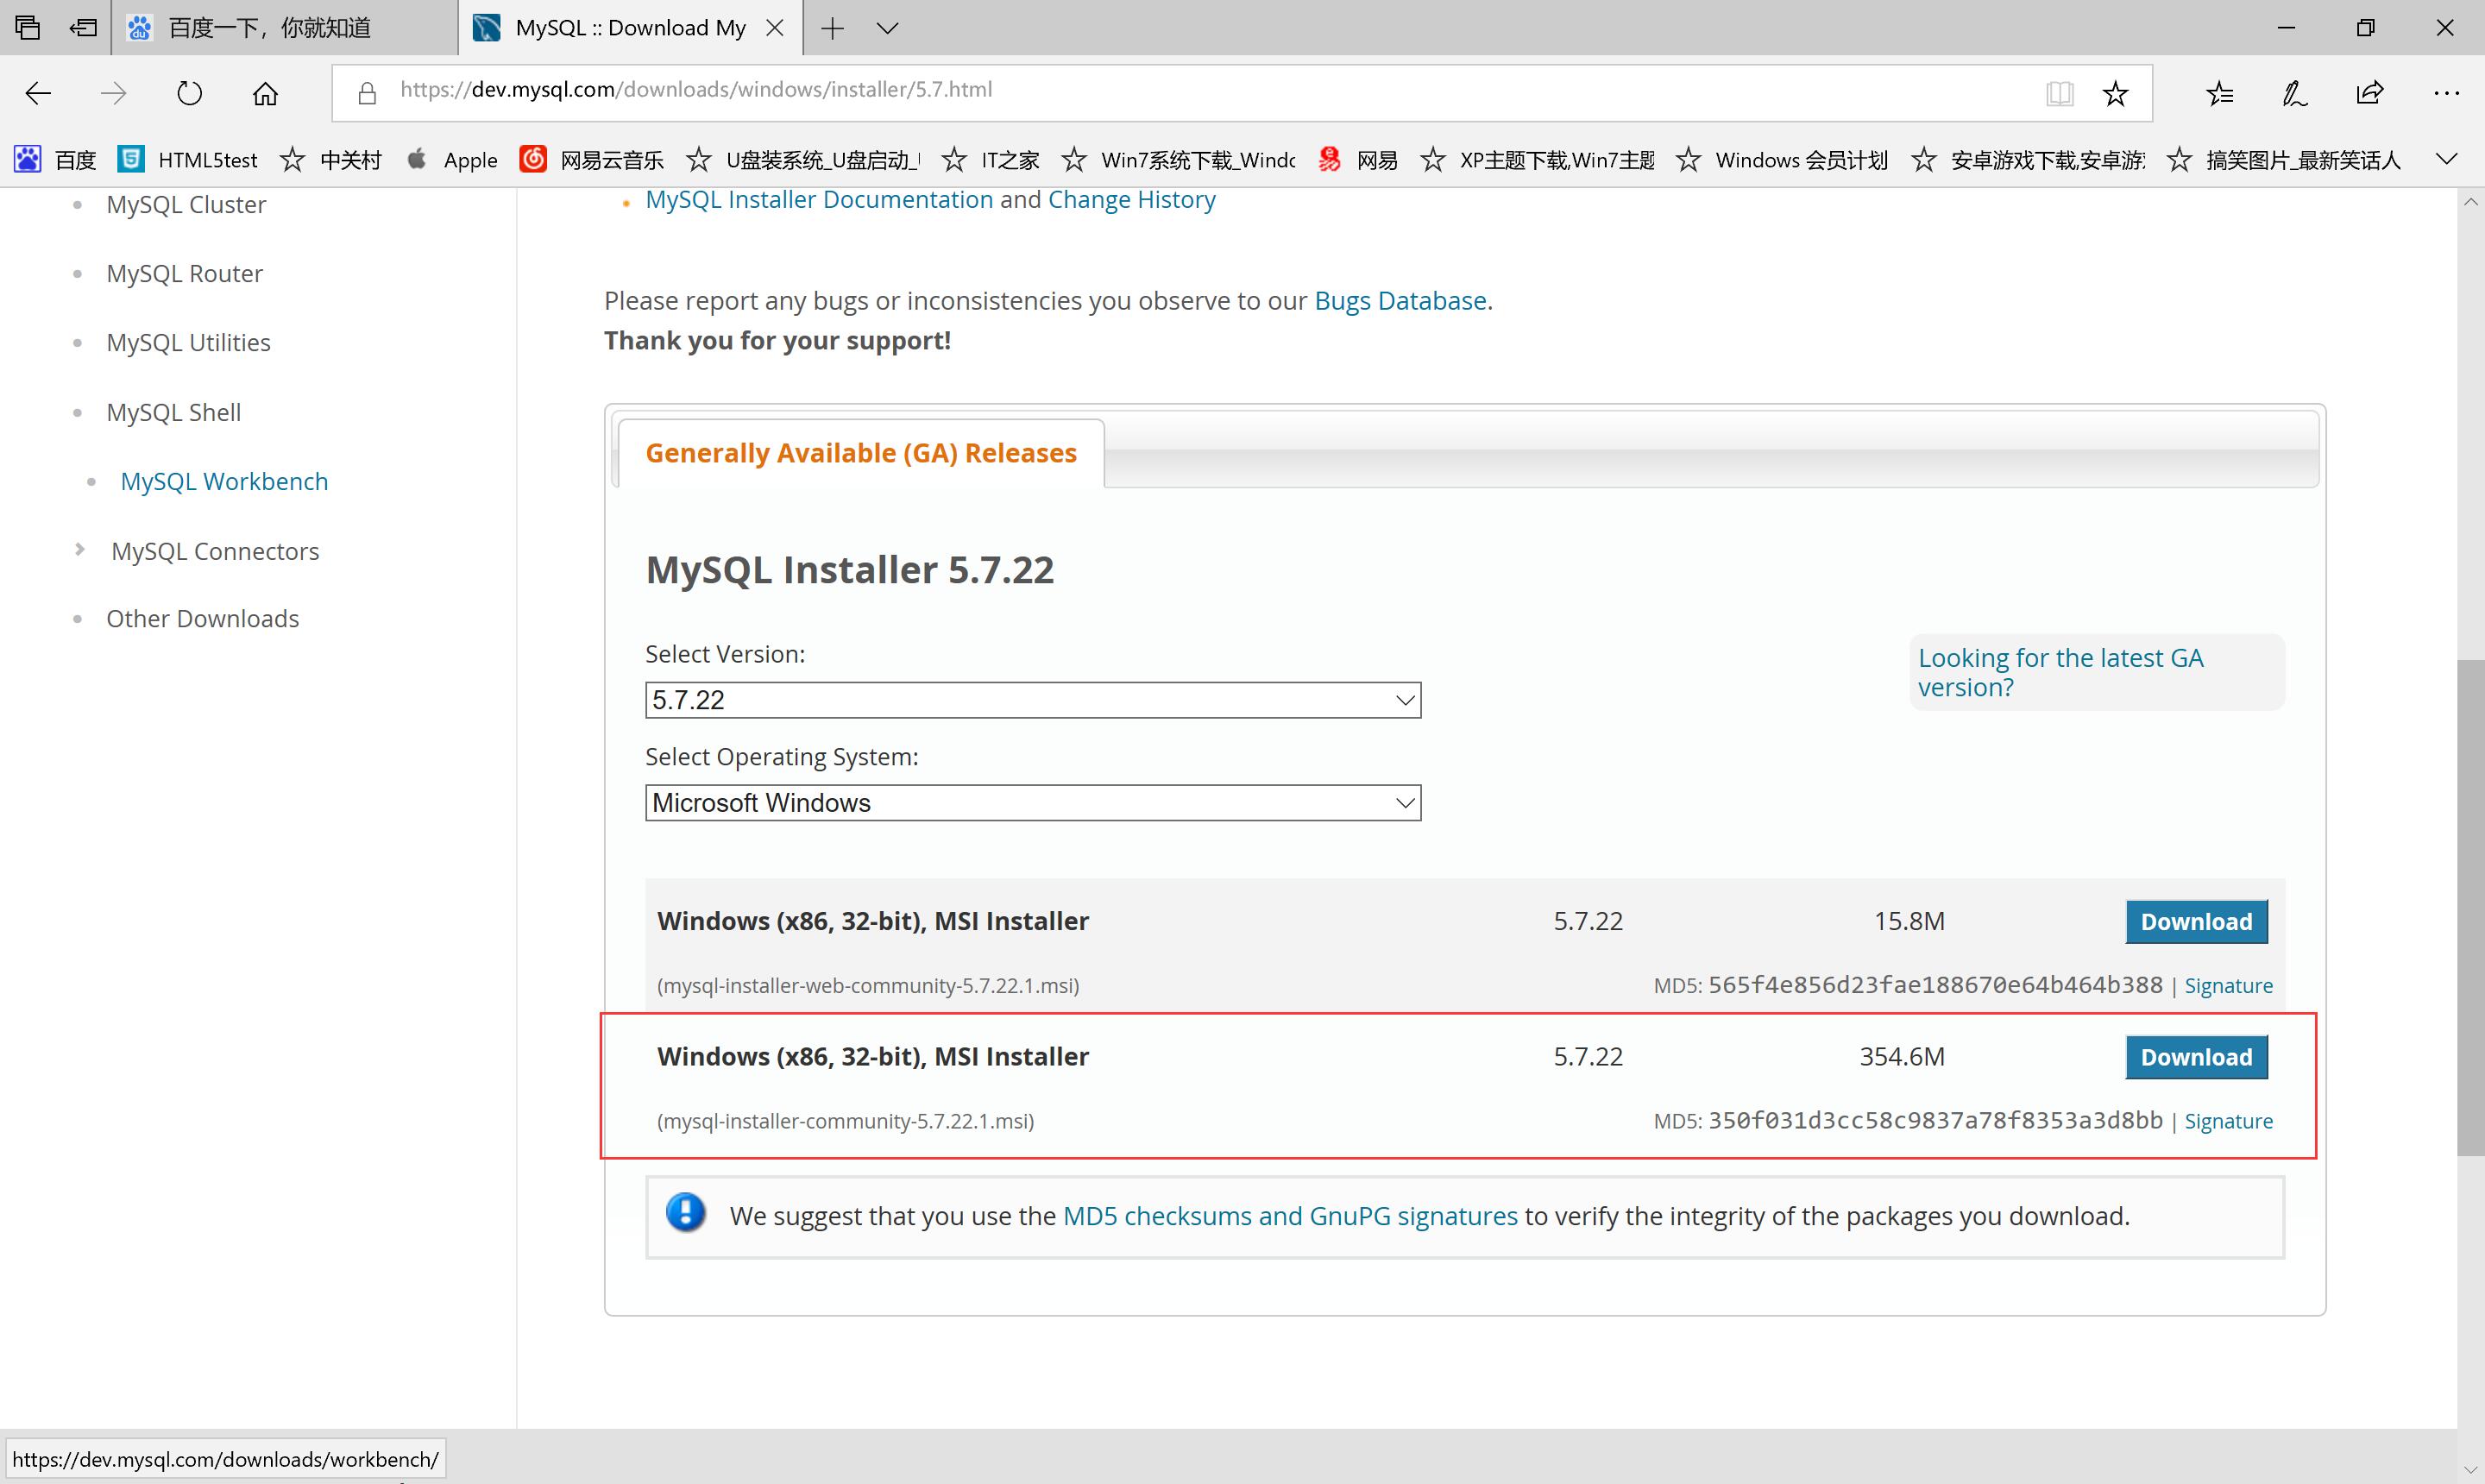Go to the browser Home page
2485x1484 pixels.
point(265,93)
